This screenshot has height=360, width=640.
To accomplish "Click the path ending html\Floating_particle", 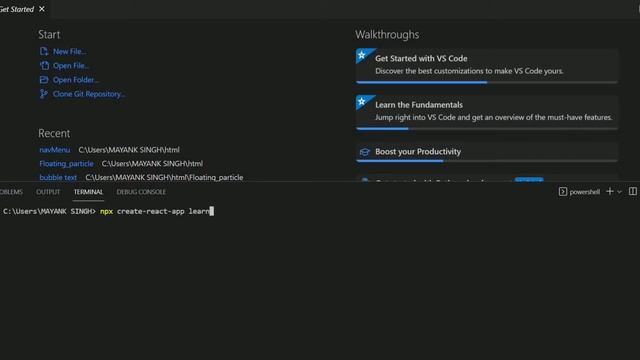I will [164, 178].
